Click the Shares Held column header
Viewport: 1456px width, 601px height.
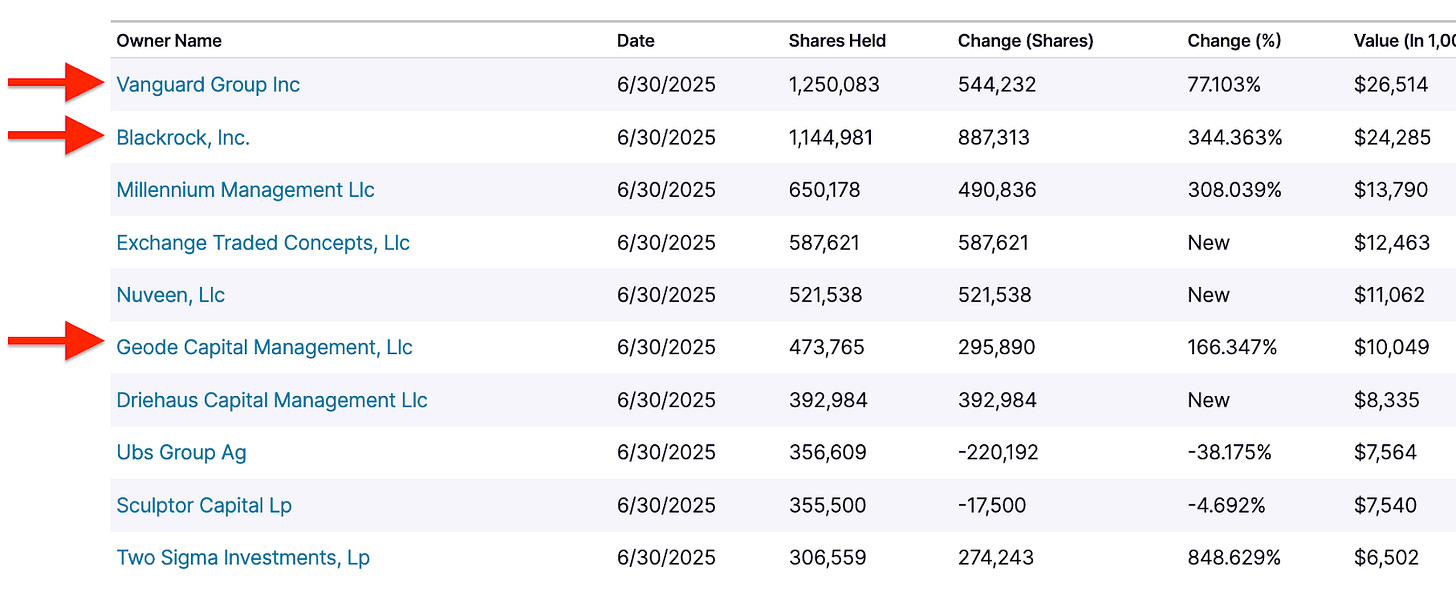click(x=837, y=41)
